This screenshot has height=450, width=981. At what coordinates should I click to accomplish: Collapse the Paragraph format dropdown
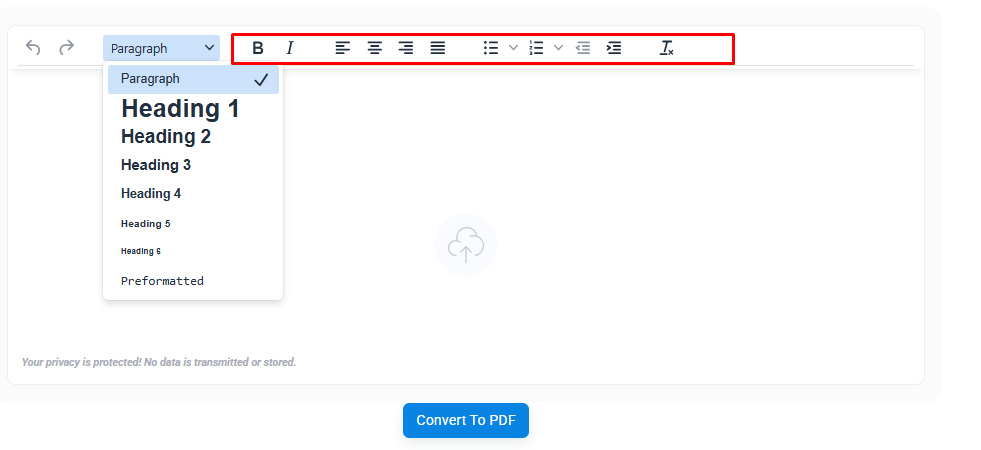click(161, 48)
